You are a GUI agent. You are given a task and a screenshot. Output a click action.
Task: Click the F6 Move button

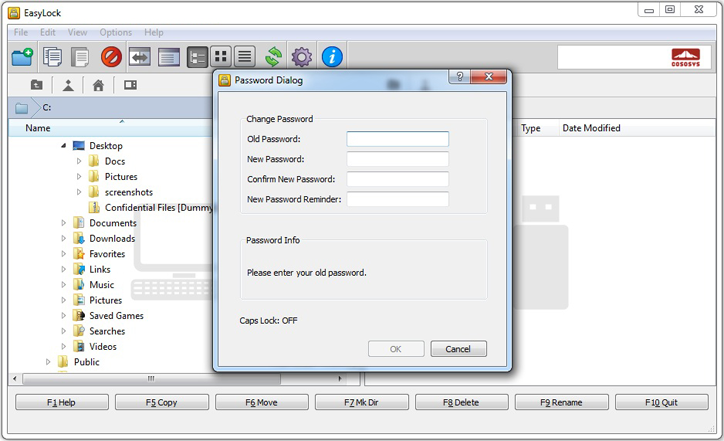click(261, 402)
